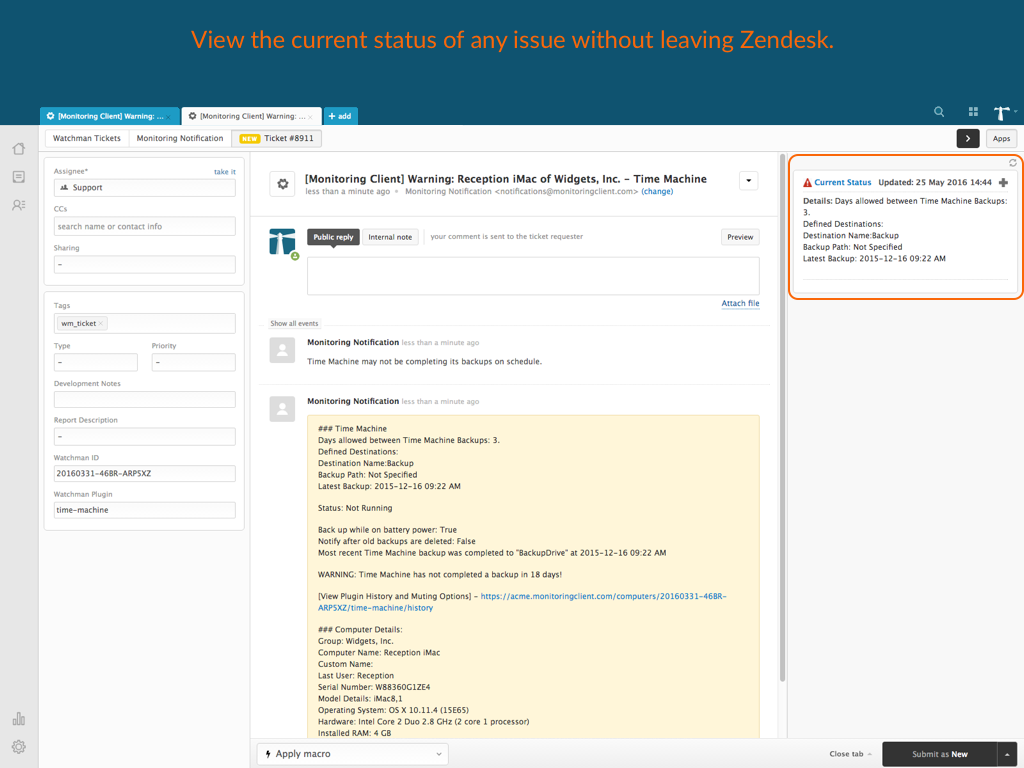Switch to the Watchman Tickets tab
The height and width of the screenshot is (768, 1024).
pyautogui.click(x=86, y=138)
